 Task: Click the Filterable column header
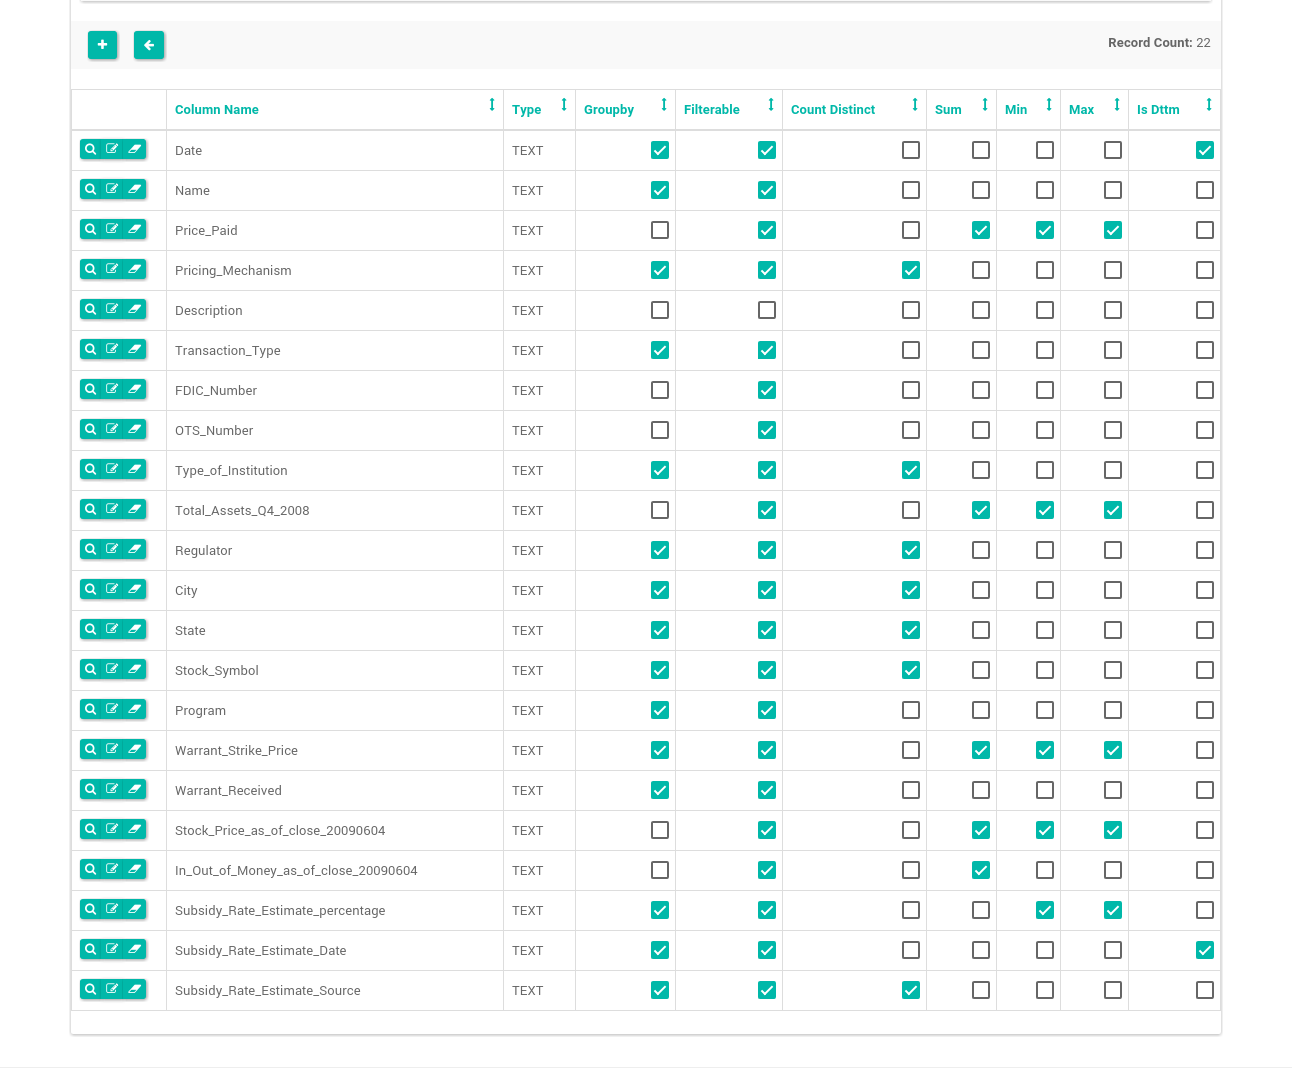(x=712, y=110)
